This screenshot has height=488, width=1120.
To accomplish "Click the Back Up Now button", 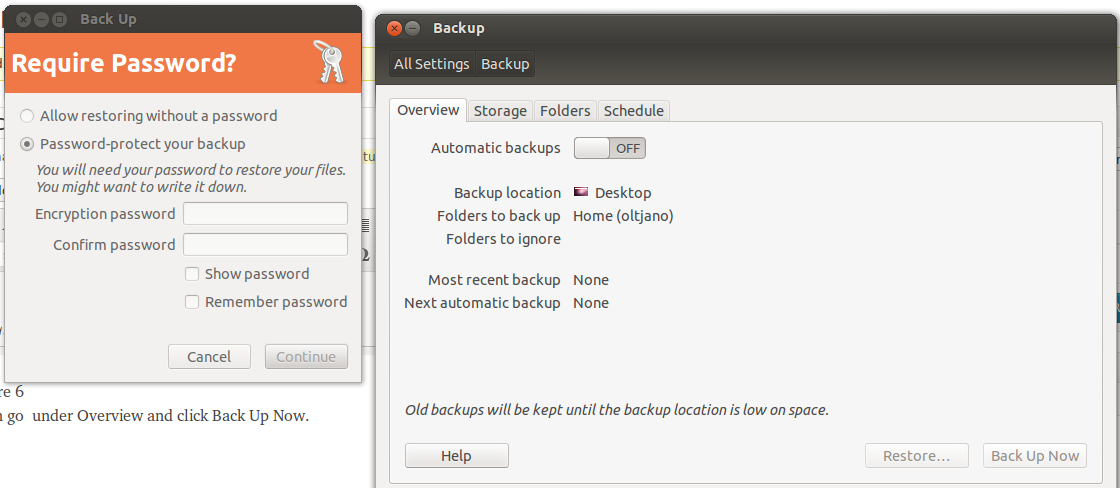I will click(1034, 456).
